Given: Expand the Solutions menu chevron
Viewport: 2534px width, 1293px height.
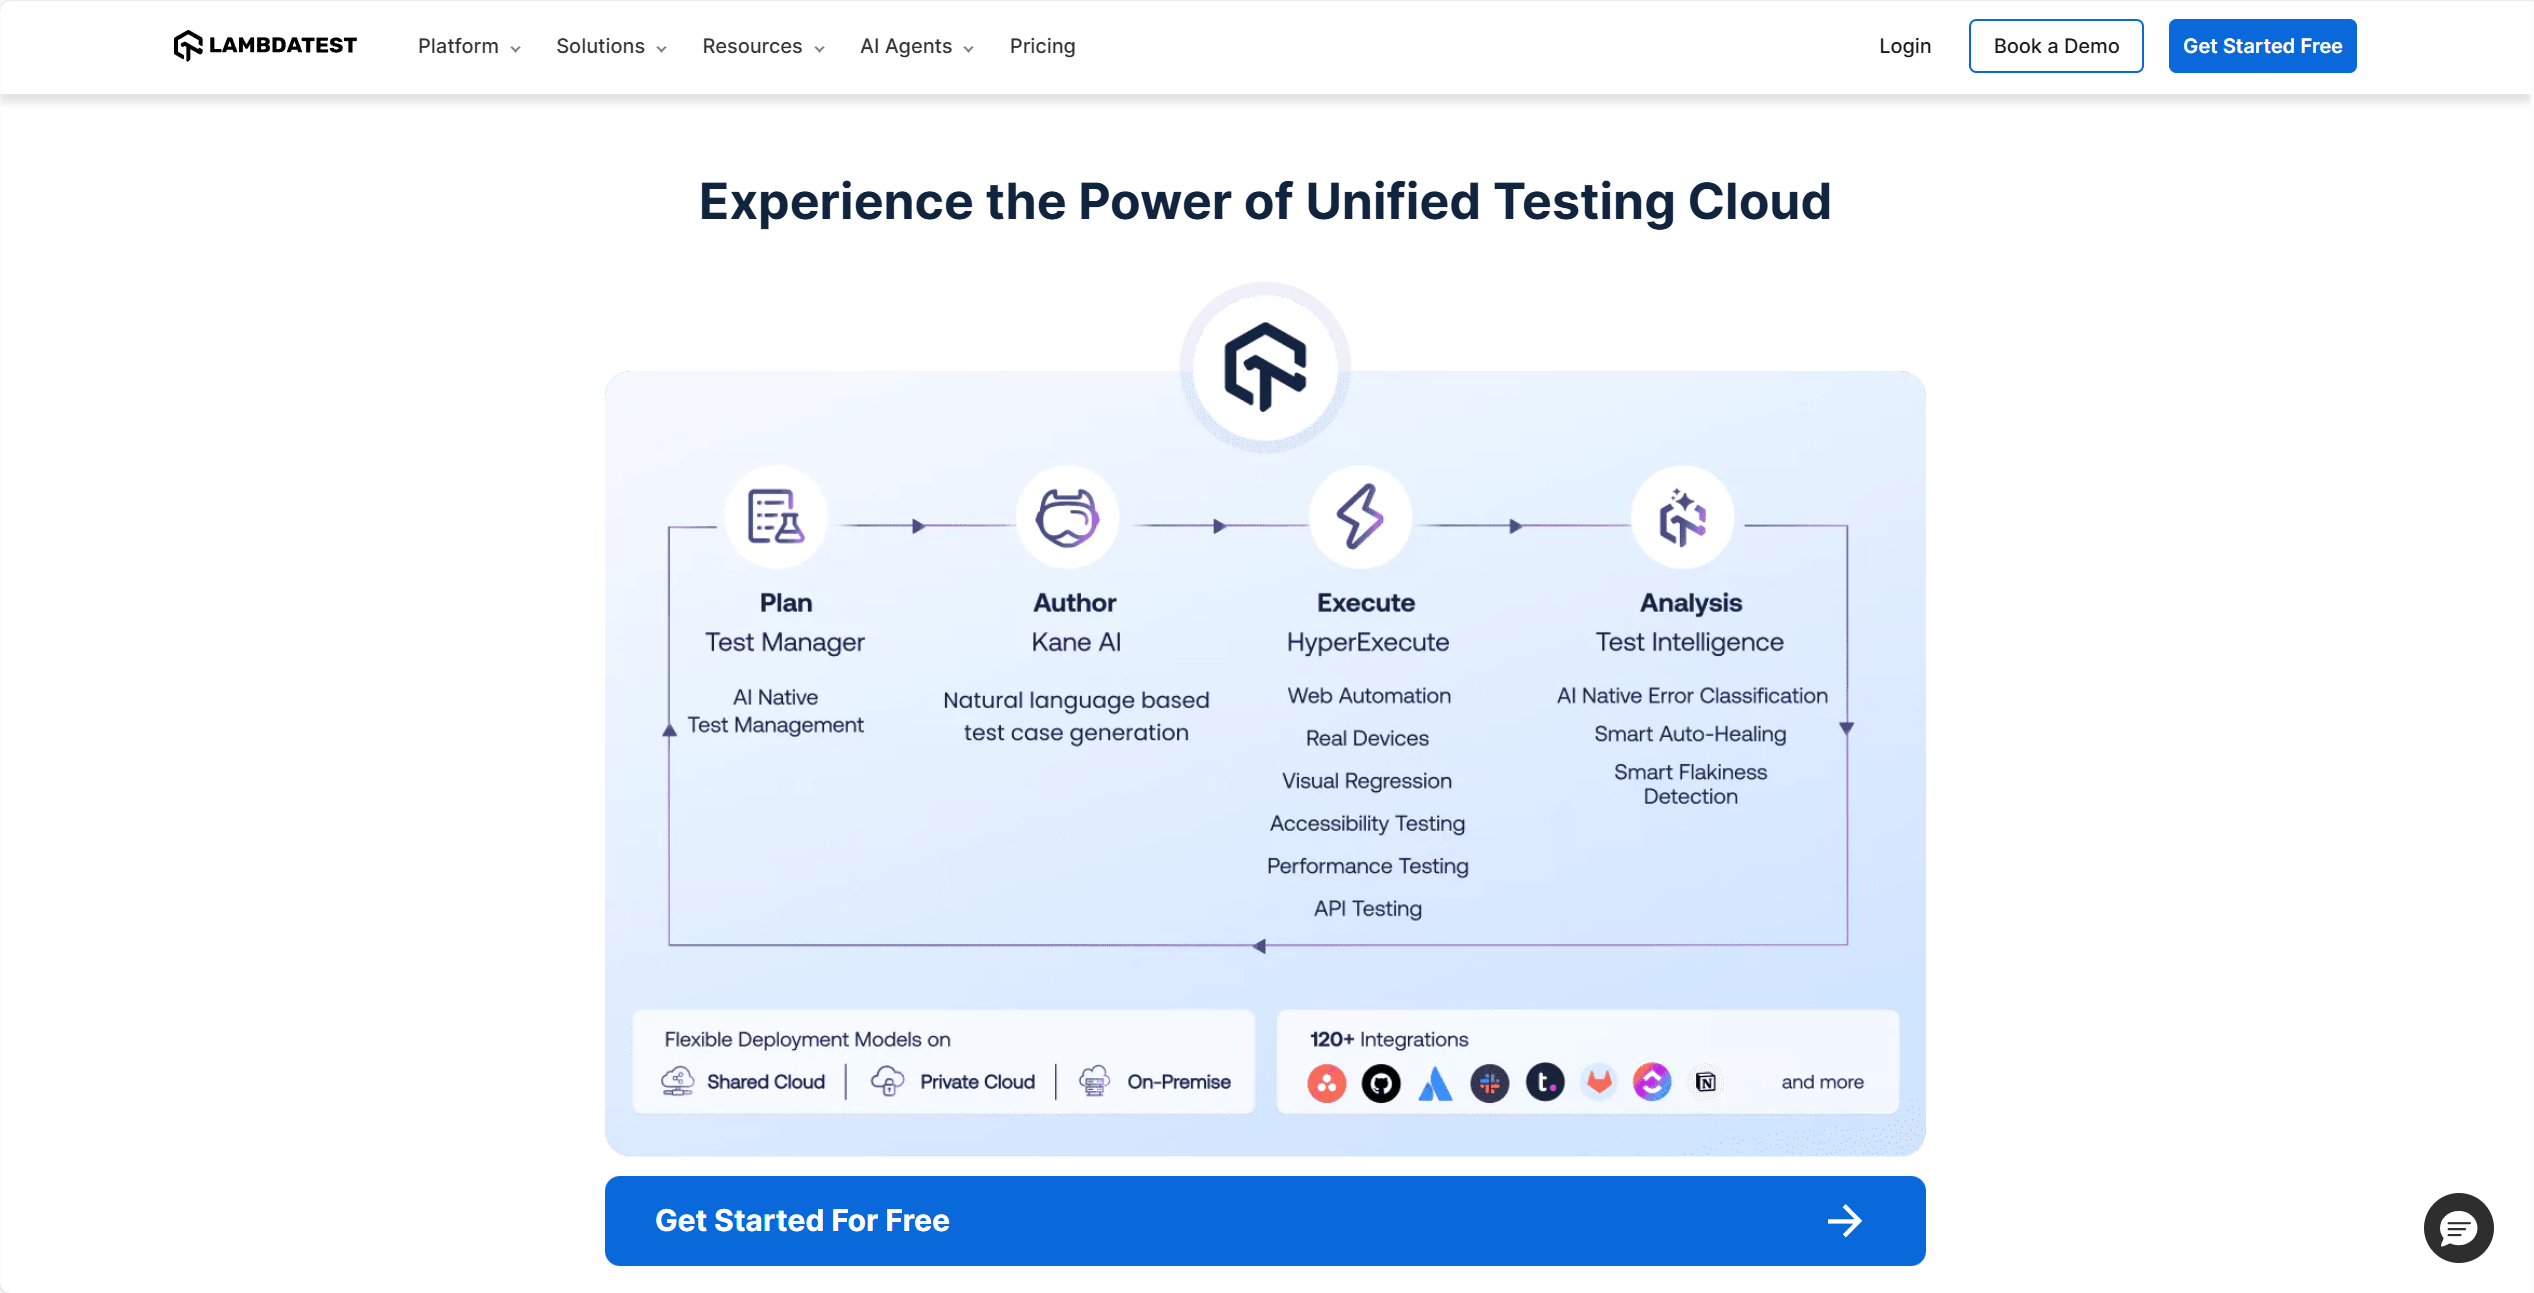Looking at the screenshot, I should click(661, 48).
